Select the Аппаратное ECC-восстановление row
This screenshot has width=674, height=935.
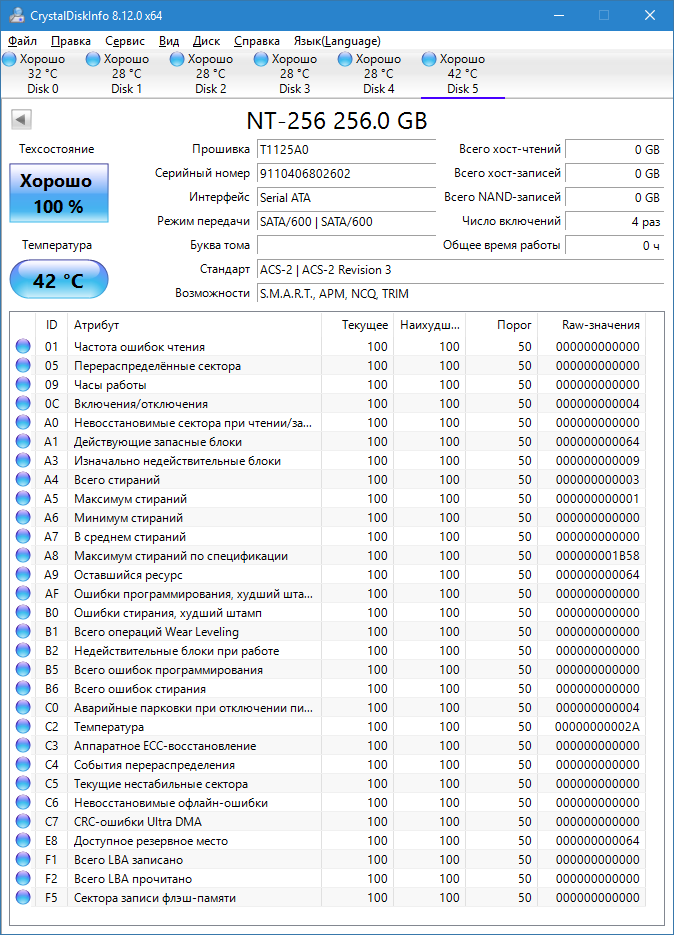click(x=328, y=746)
